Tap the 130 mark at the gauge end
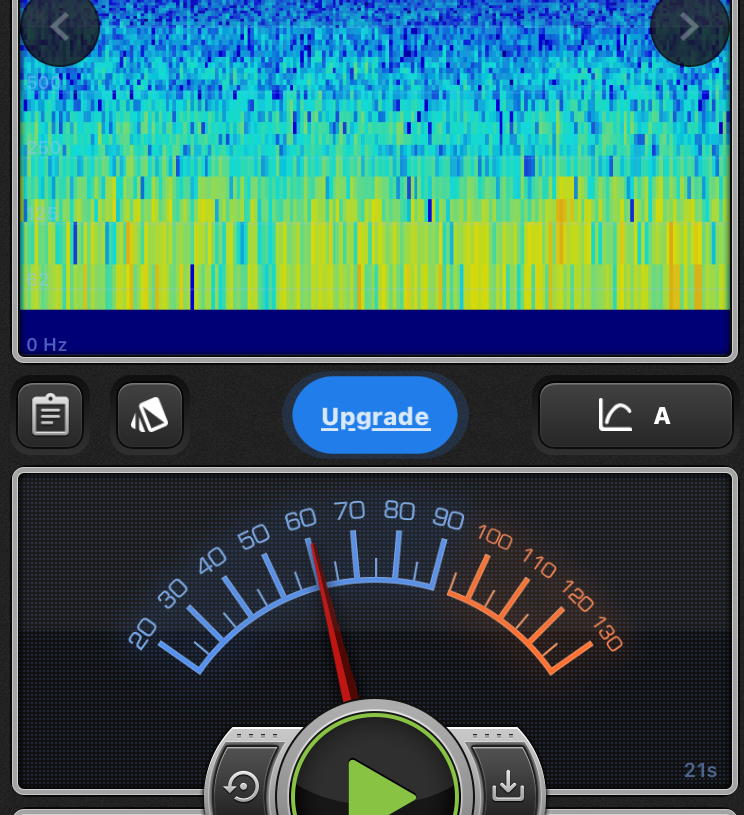This screenshot has width=744, height=815. 608,634
